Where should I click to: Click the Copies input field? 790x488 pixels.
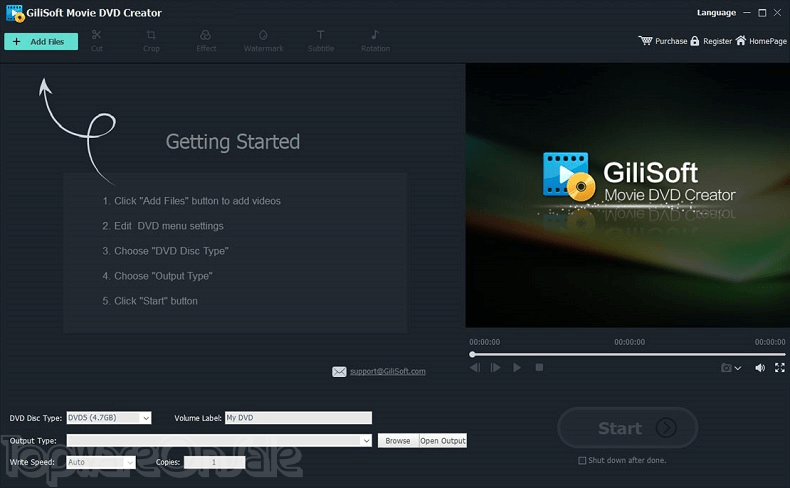(214, 462)
